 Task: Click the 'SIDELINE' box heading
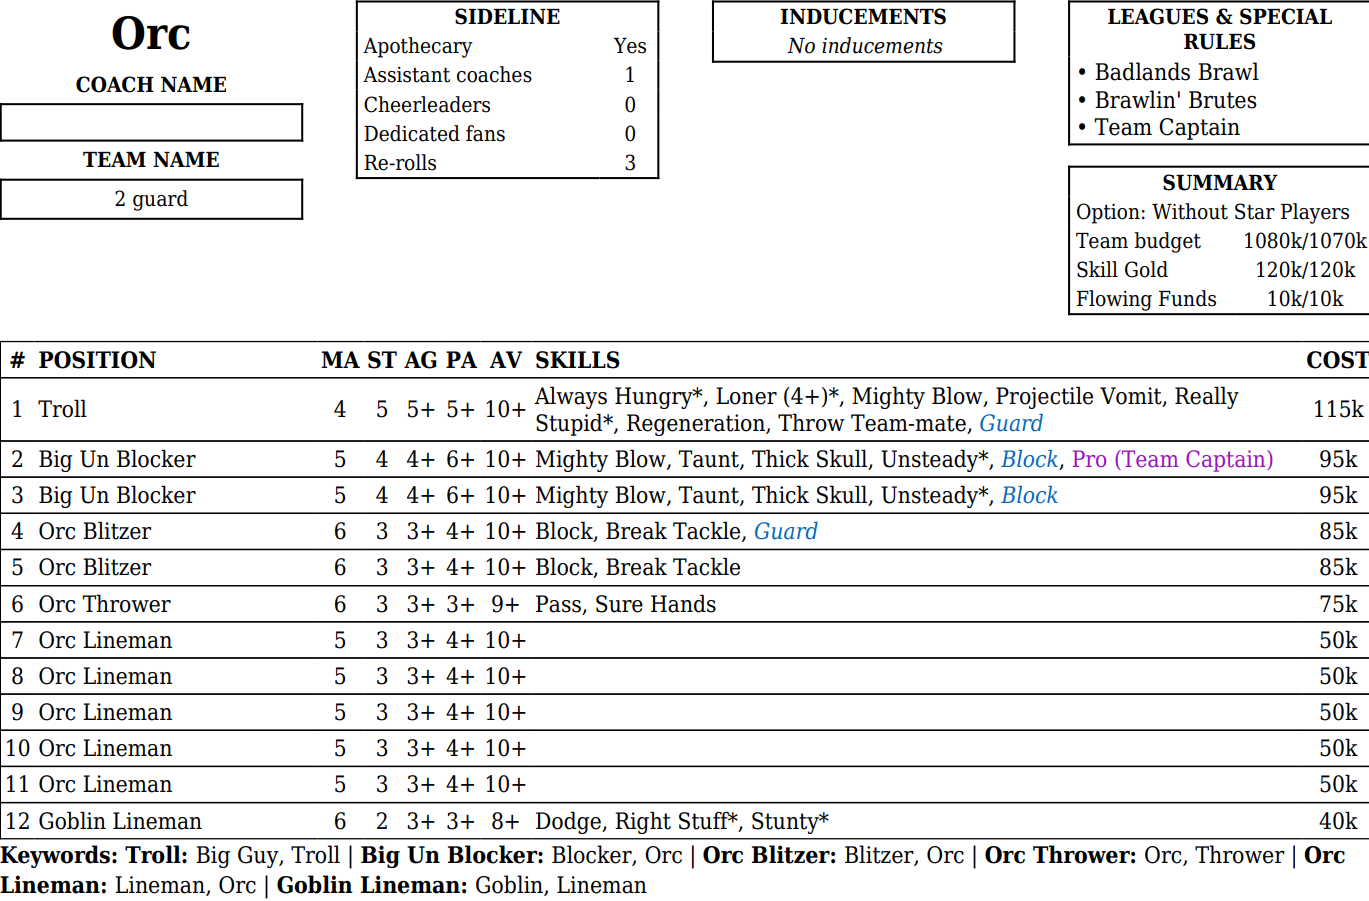tap(507, 17)
